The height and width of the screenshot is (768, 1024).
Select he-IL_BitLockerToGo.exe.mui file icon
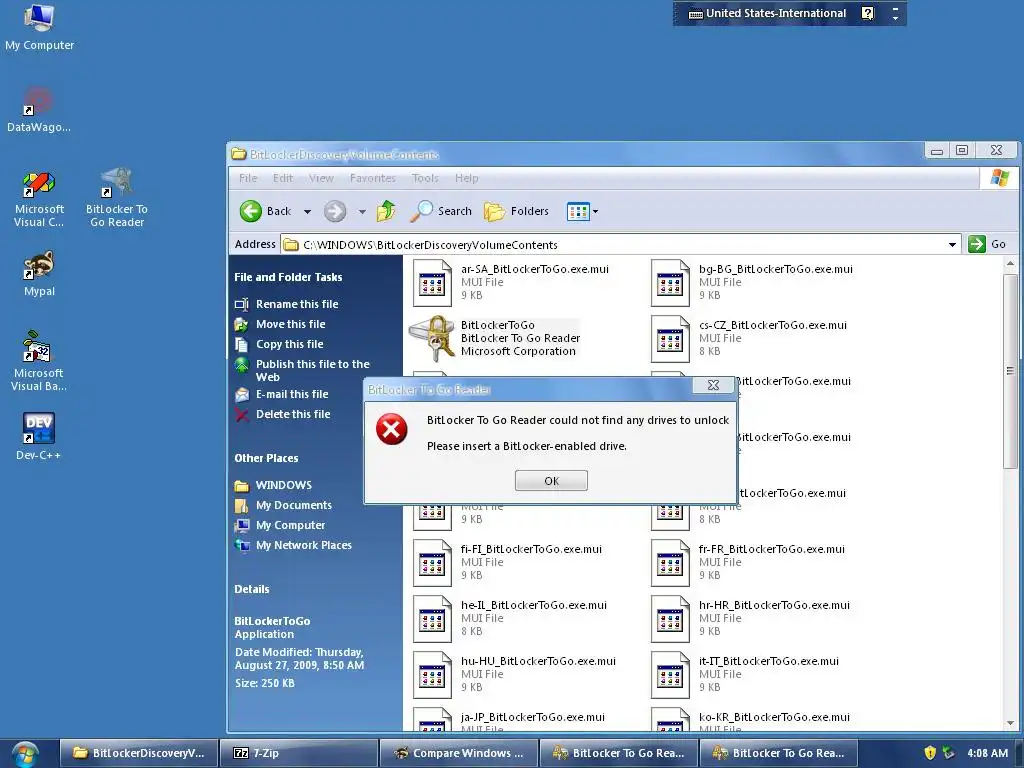coord(432,619)
